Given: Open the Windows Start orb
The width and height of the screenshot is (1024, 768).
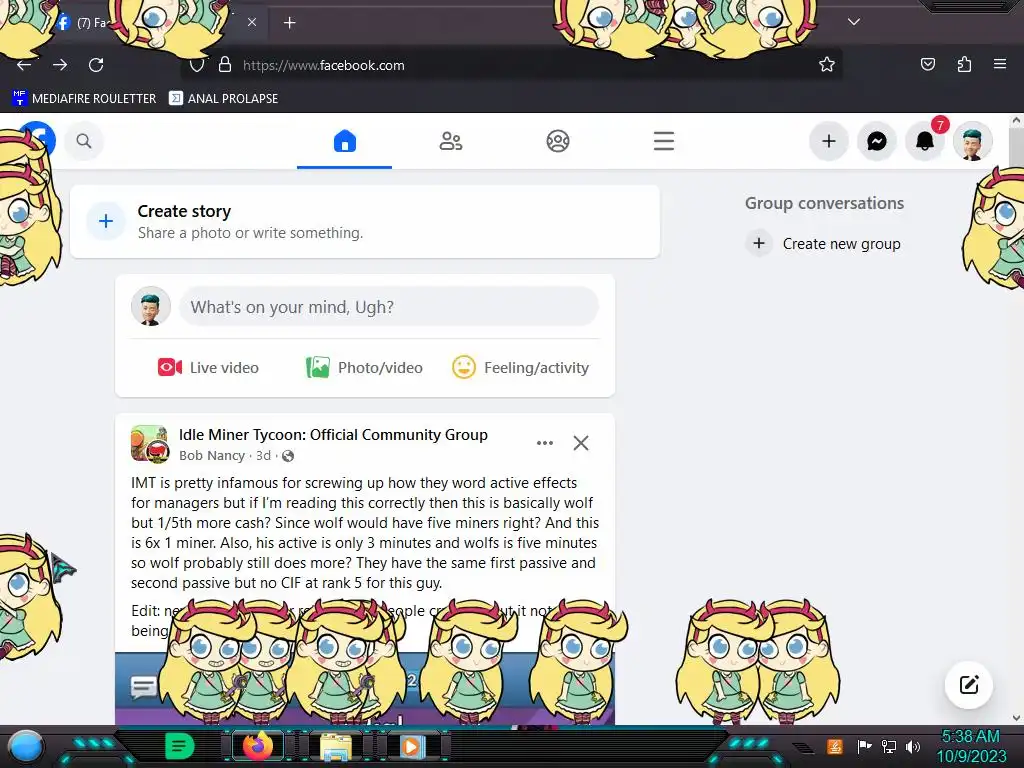Looking at the screenshot, I should point(26,746).
